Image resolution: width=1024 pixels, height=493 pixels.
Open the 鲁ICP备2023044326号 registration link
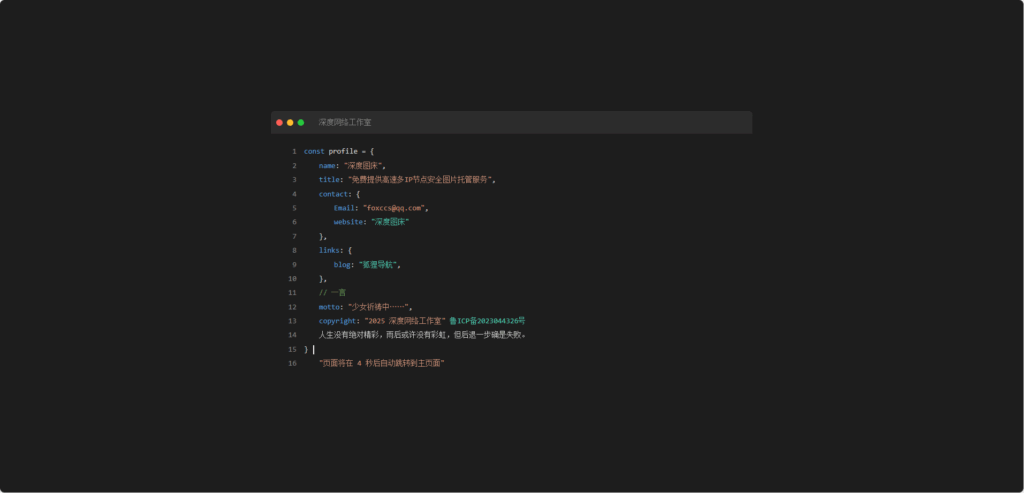click(487, 321)
